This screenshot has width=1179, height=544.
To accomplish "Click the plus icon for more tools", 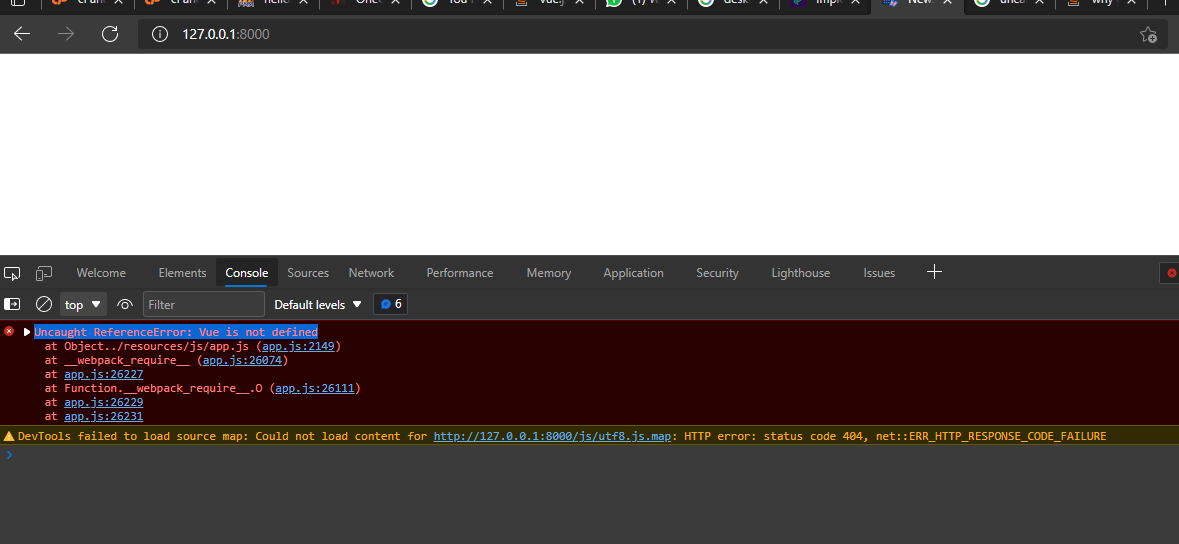I will [x=934, y=272].
